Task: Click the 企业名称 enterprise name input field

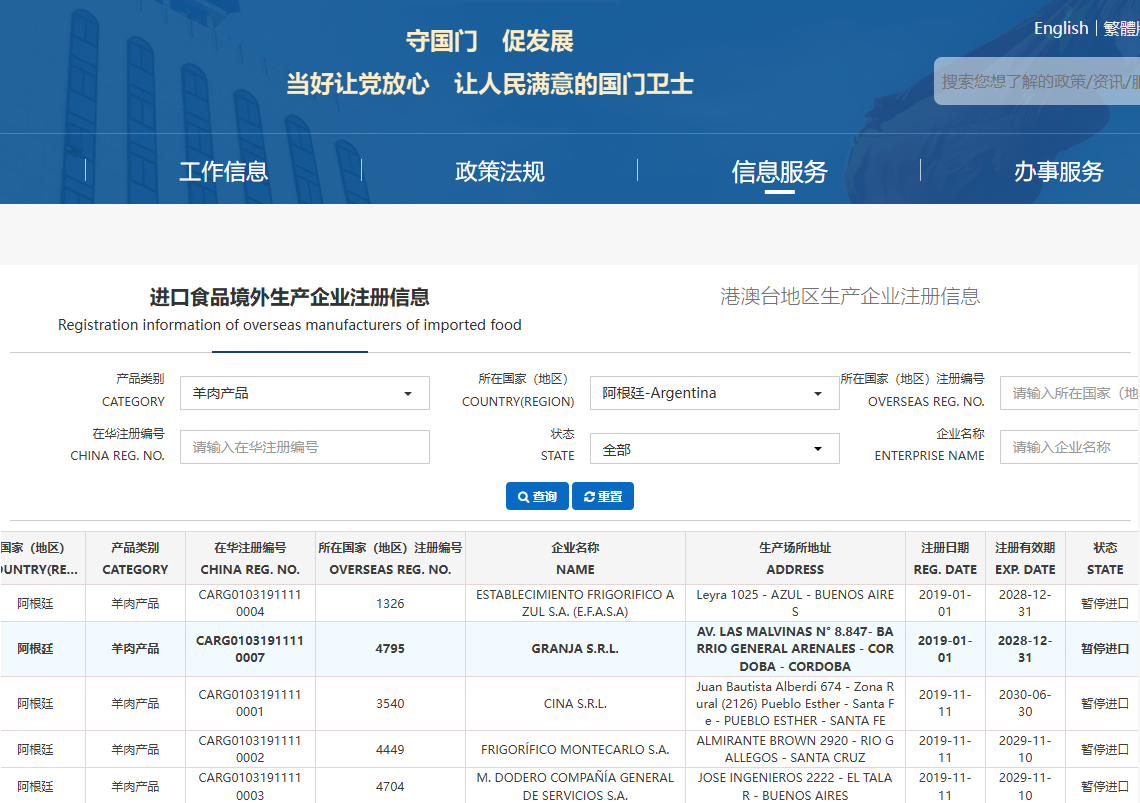Action: (x=1068, y=447)
